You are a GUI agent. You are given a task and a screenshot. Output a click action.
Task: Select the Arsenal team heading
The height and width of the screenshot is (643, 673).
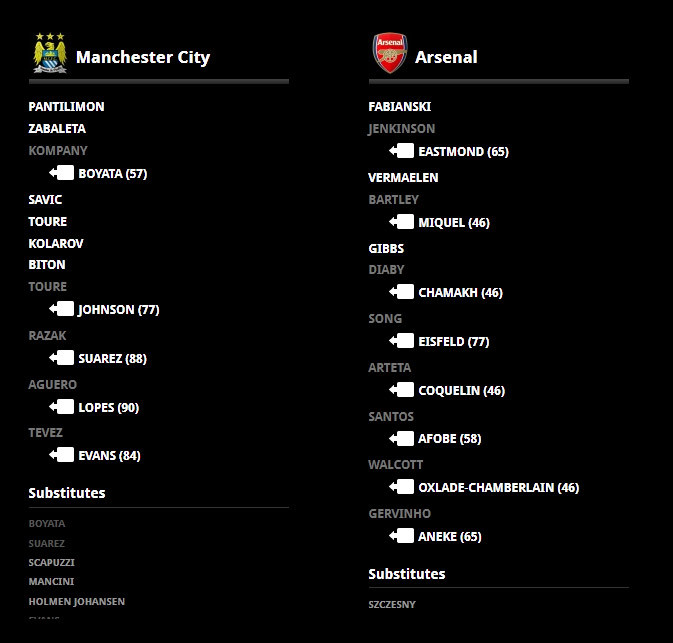(446, 57)
